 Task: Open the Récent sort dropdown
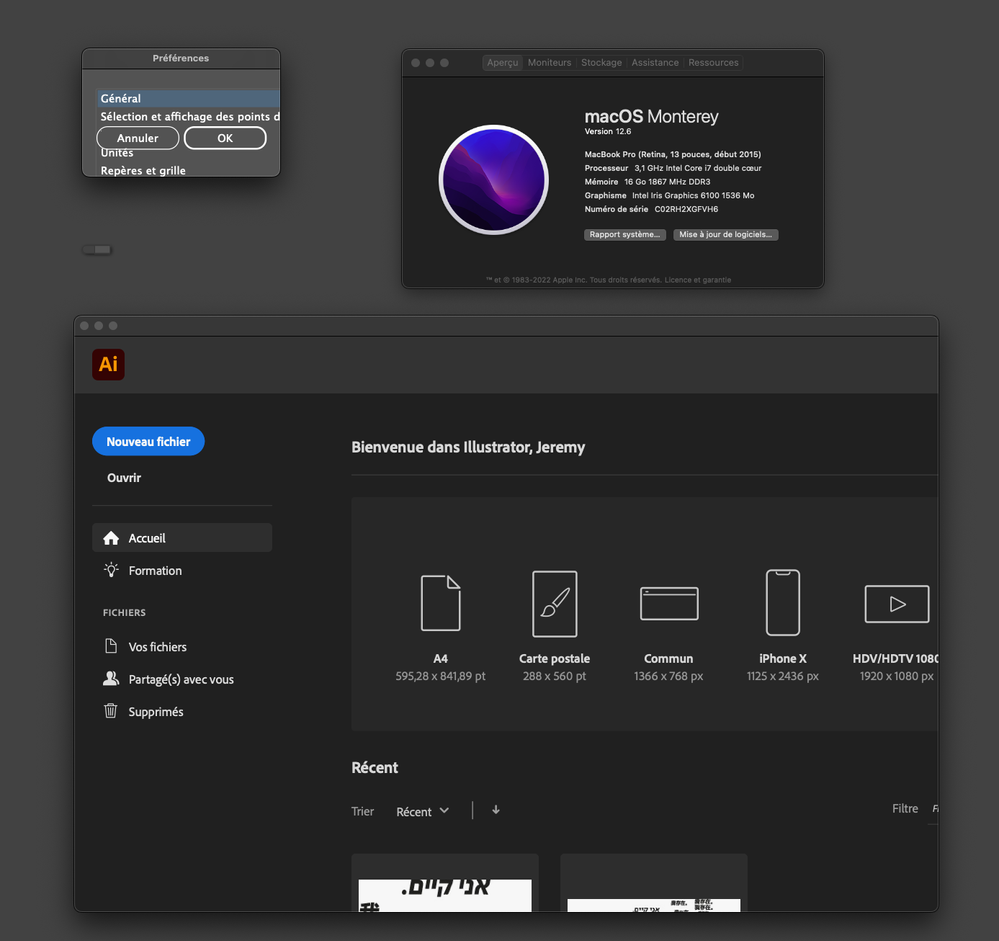(x=422, y=812)
